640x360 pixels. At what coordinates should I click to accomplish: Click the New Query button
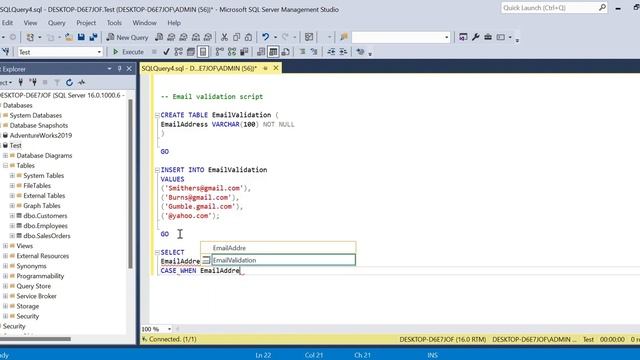click(127, 37)
